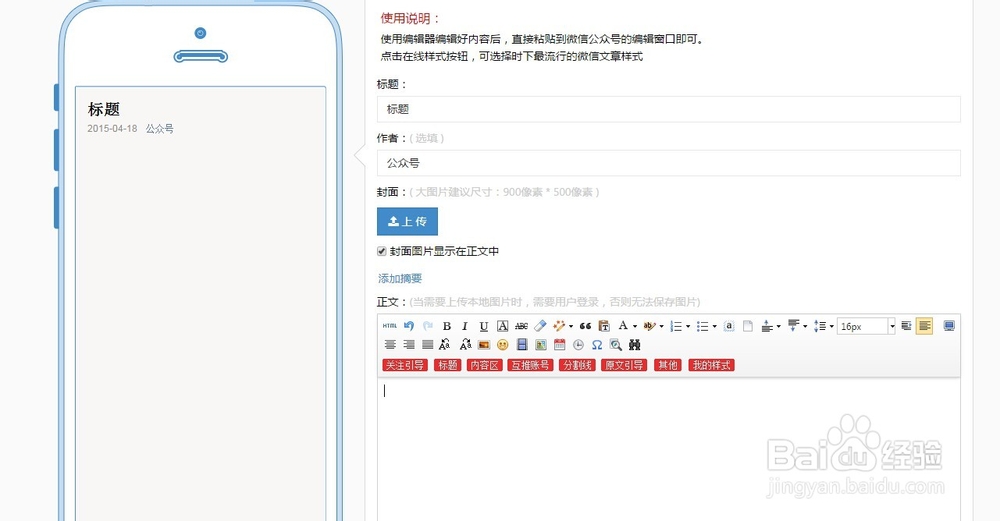
Task: Justify the text on both sides
Action: [427, 344]
